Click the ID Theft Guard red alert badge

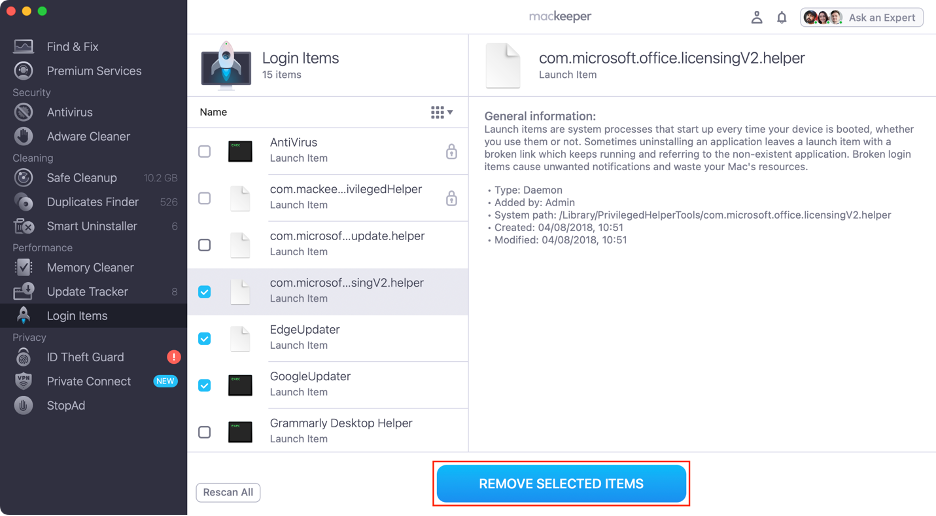click(x=174, y=357)
